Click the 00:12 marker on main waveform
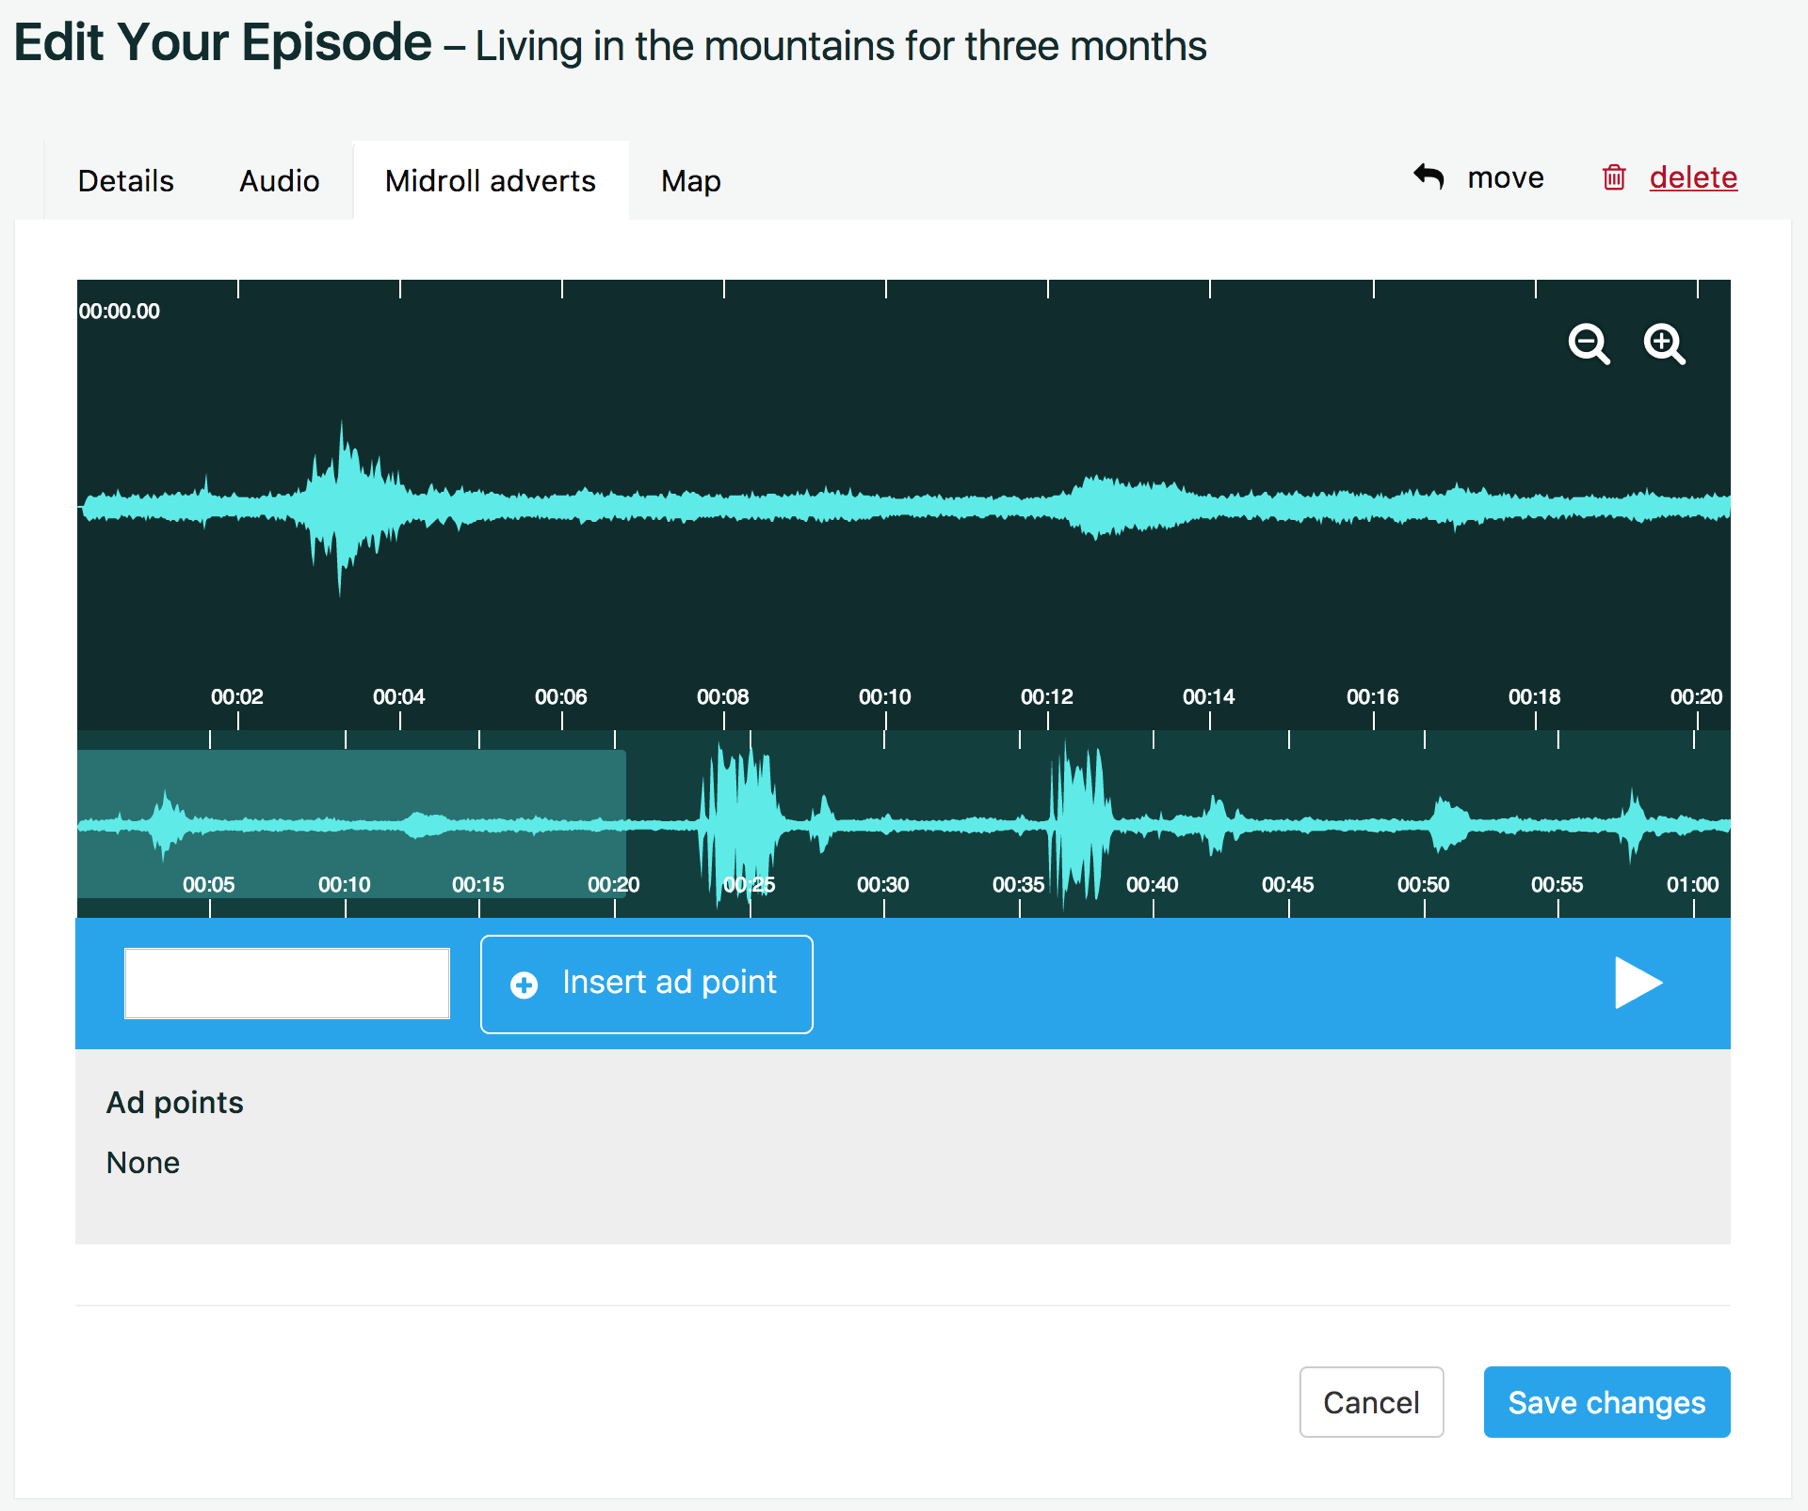The width and height of the screenshot is (1808, 1511). click(1047, 697)
